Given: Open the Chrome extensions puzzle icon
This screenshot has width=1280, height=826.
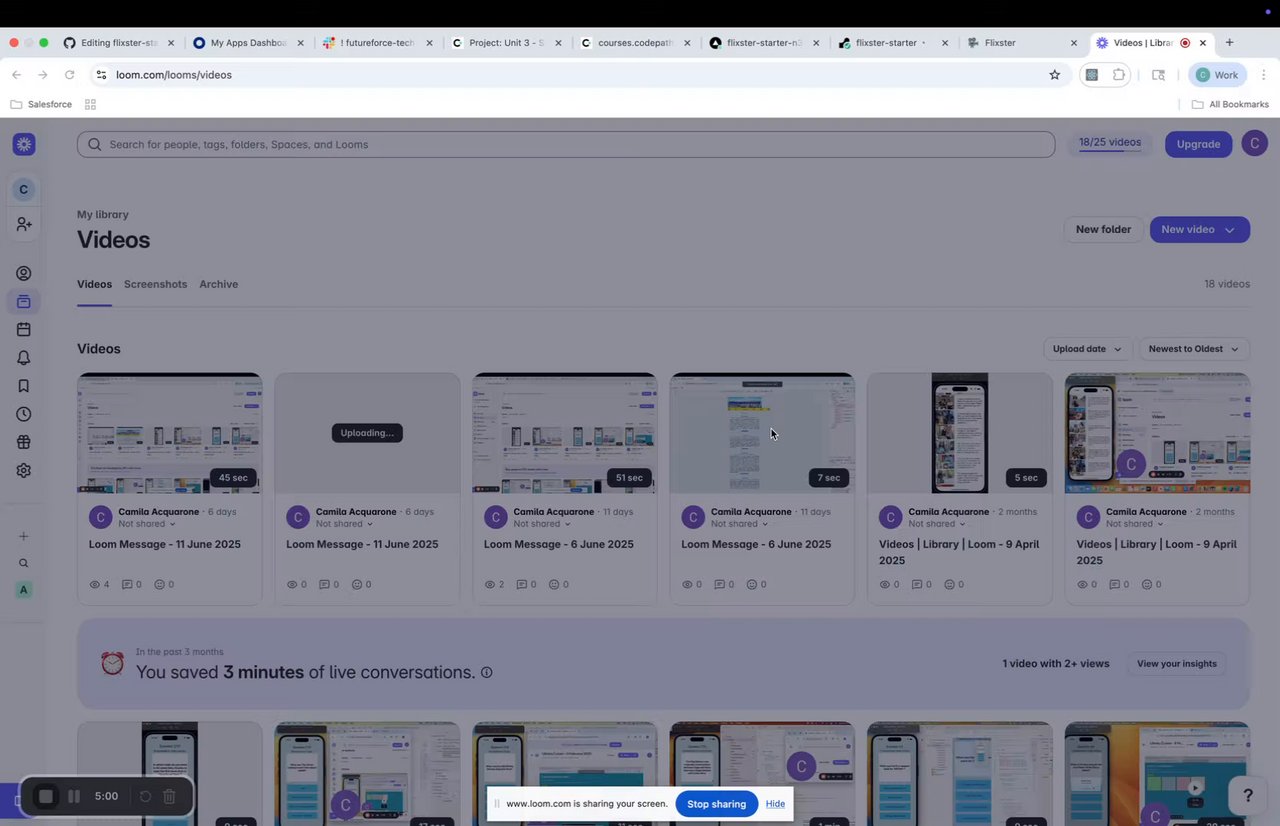Looking at the screenshot, I should tap(1118, 75).
